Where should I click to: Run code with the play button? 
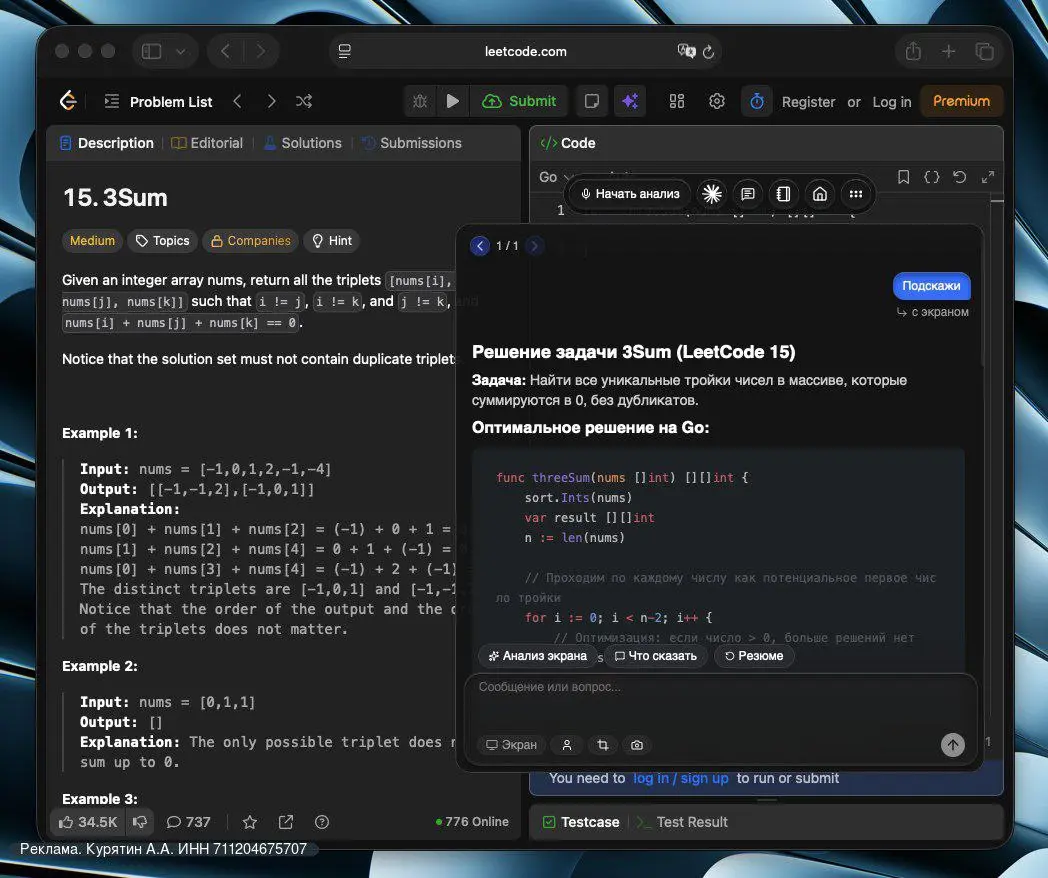click(452, 101)
